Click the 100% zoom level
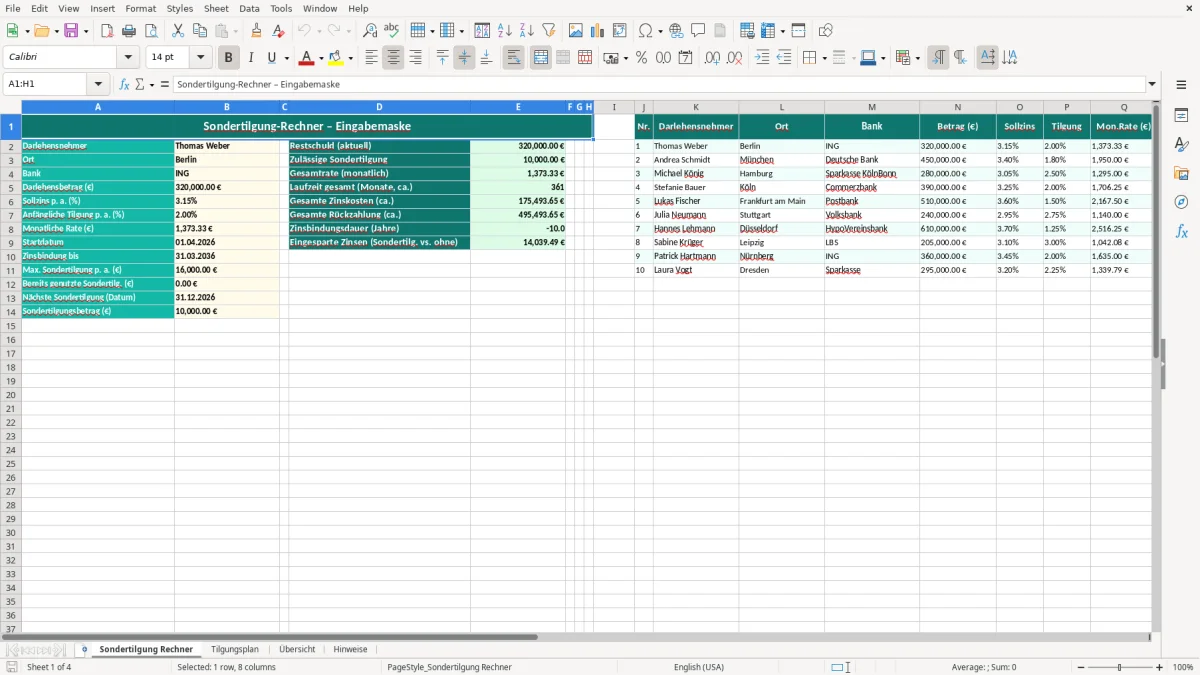Screen dimensions: 1200x675 pyautogui.click(x=1182, y=667)
